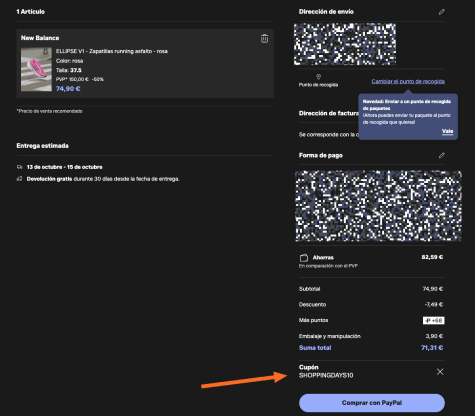Screen dimensions: 475x416
Task: Click the 13 de octubre - 15 de octubre dates
Action: point(65,167)
